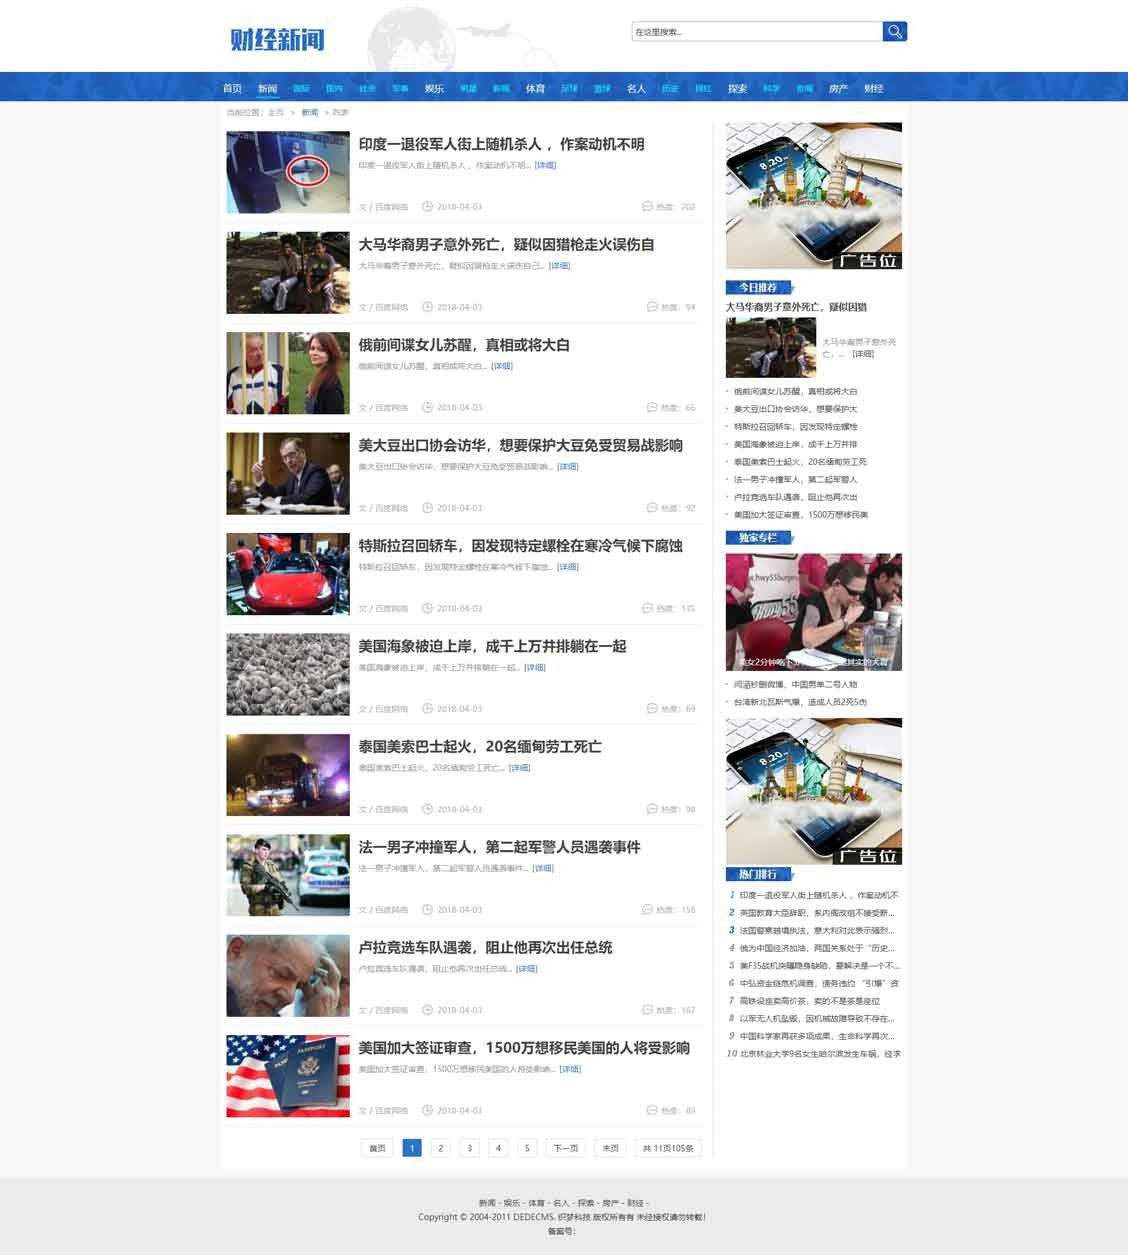Click 下一页 to go to next page
The height and width of the screenshot is (1255, 1128).
click(564, 1148)
